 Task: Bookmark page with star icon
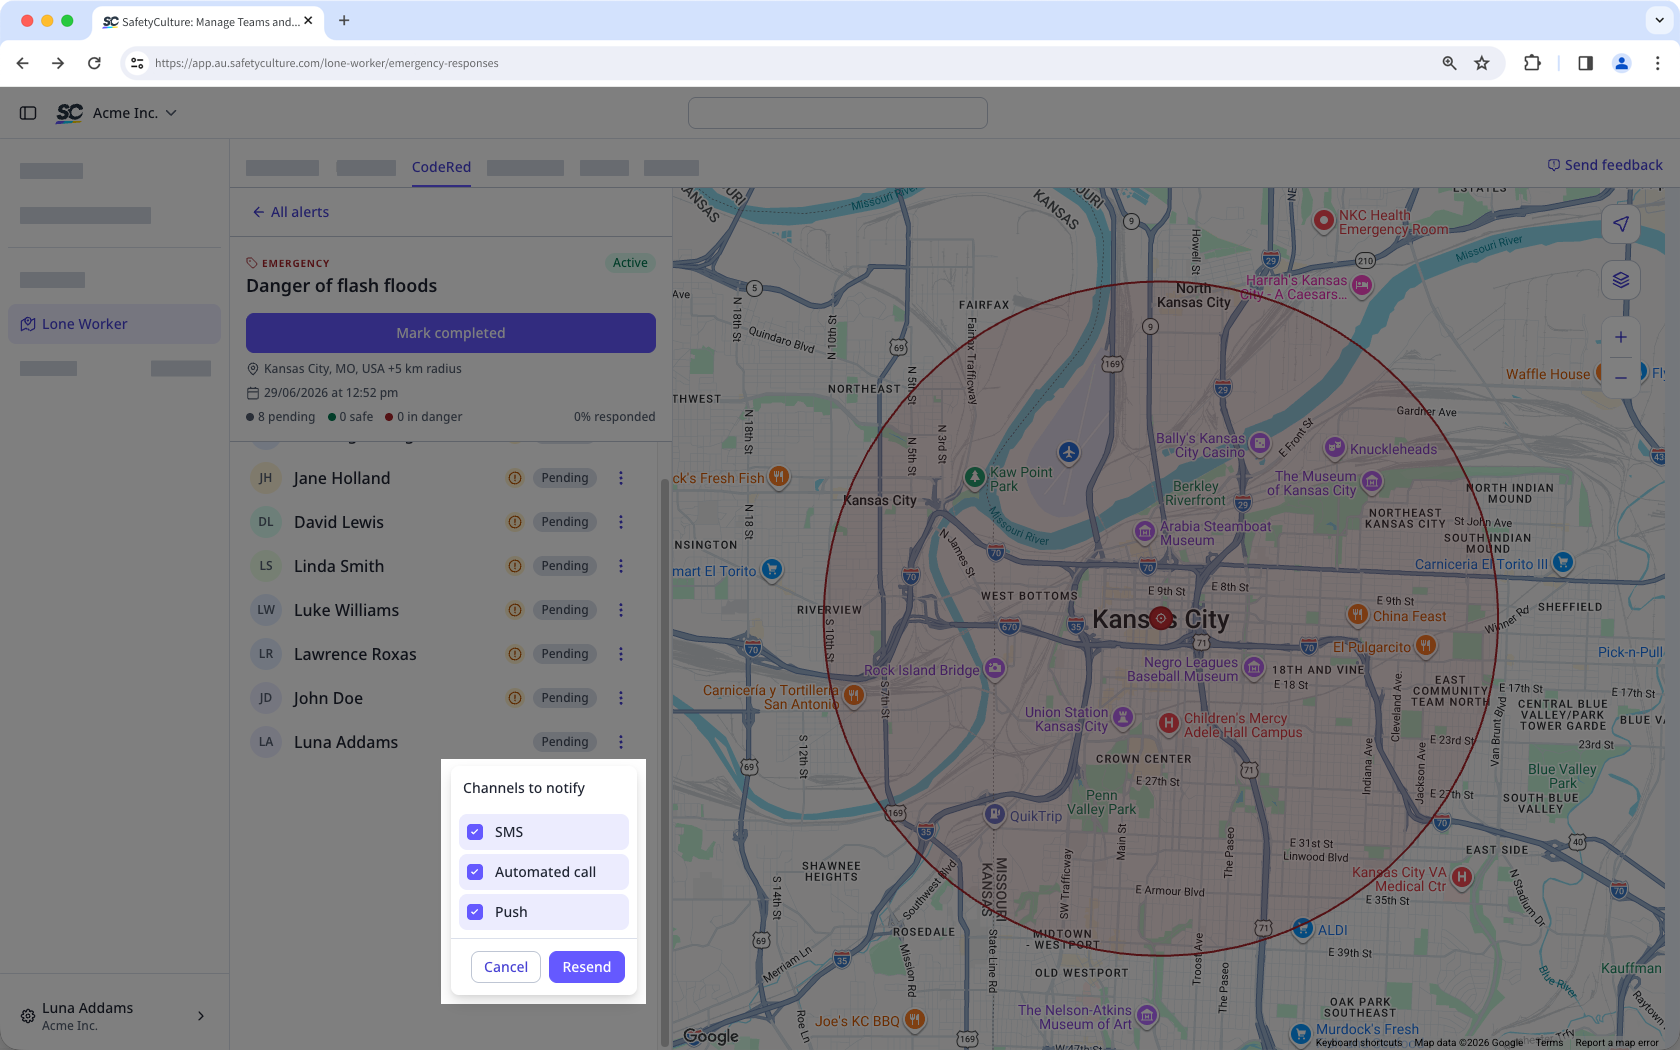tap(1482, 63)
